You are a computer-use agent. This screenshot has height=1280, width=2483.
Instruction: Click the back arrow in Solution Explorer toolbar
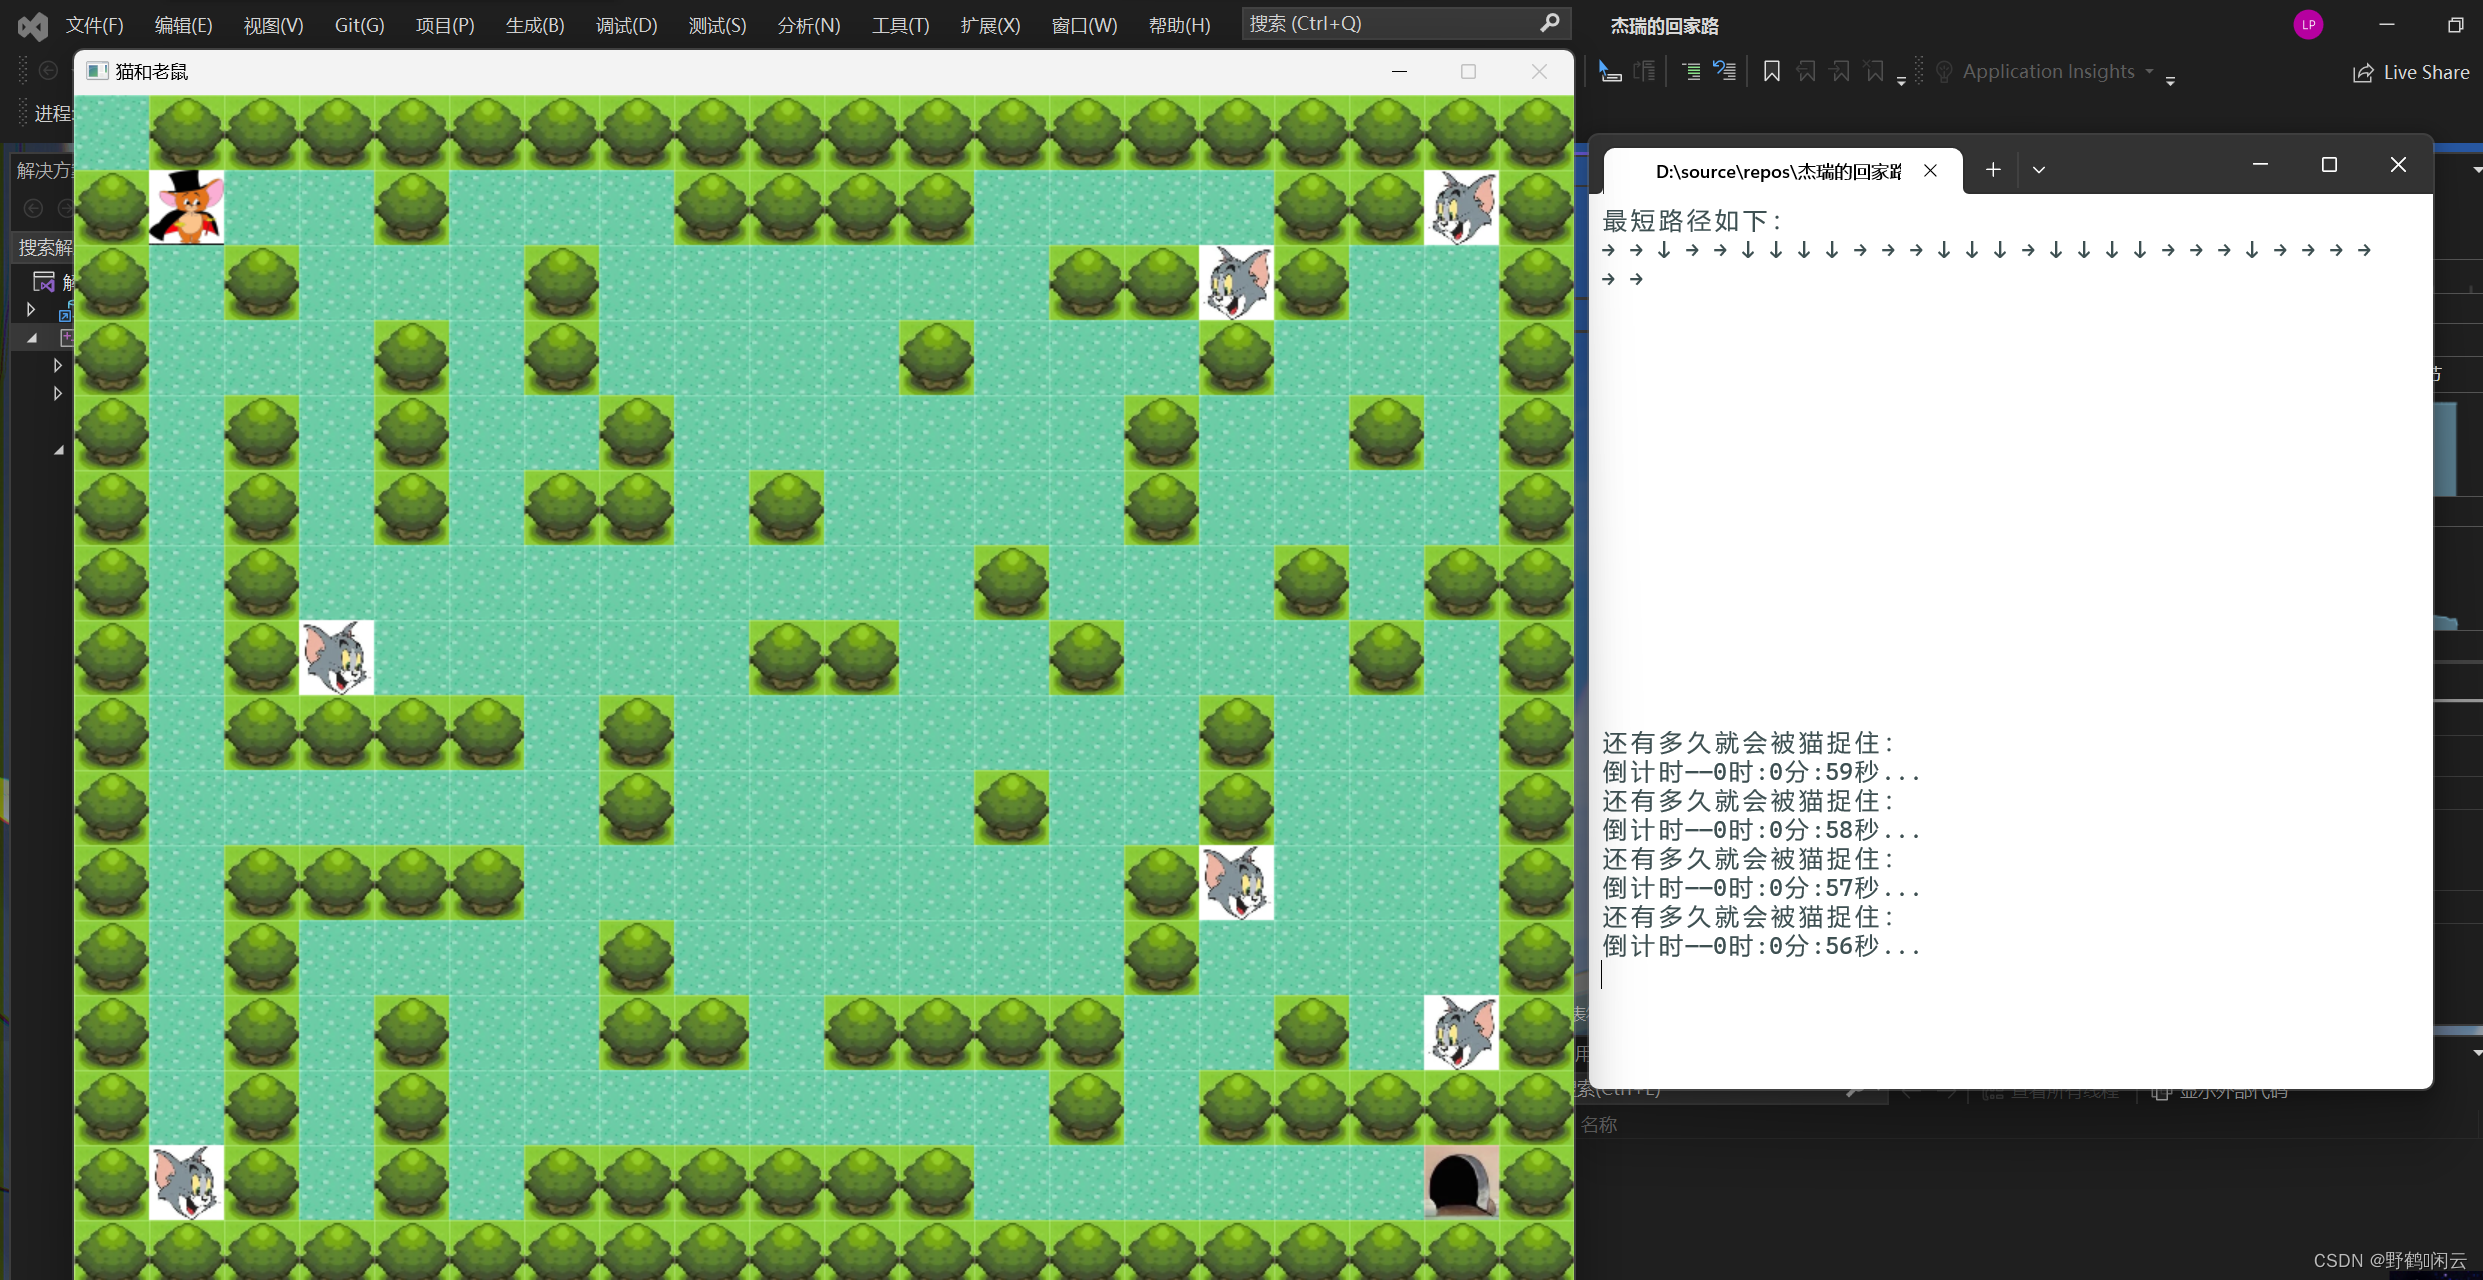(33, 208)
